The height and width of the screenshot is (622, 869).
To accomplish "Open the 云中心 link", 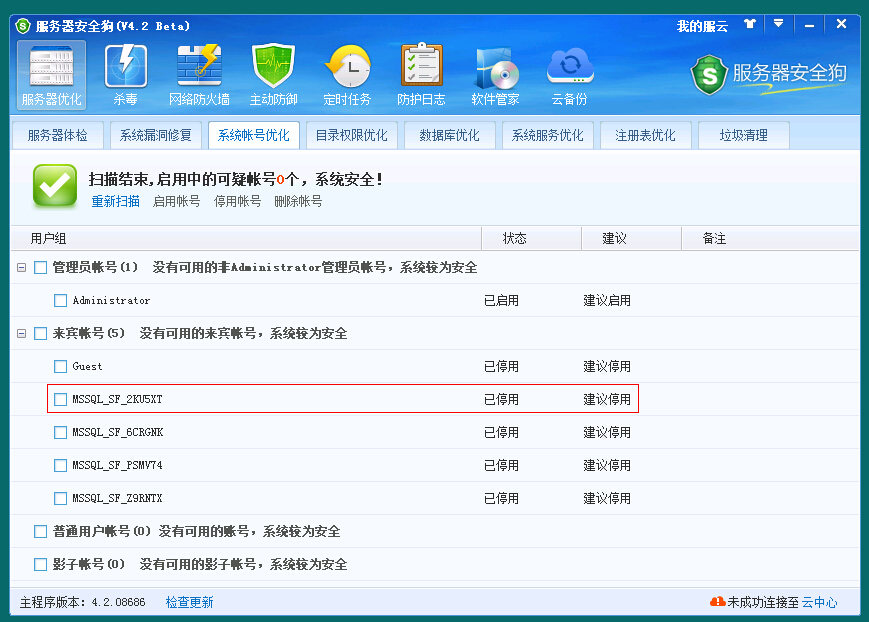I will [x=819, y=602].
